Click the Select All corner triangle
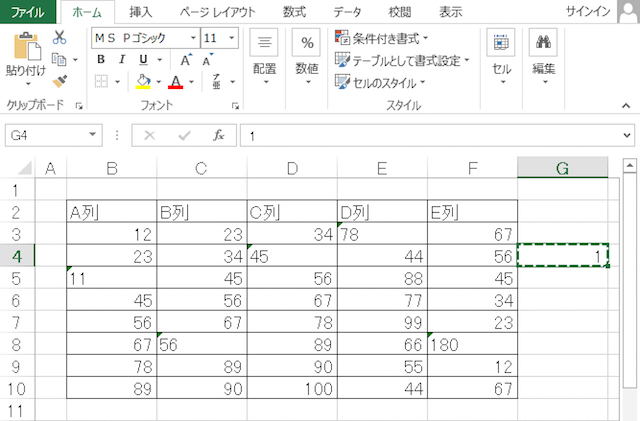 (25, 167)
